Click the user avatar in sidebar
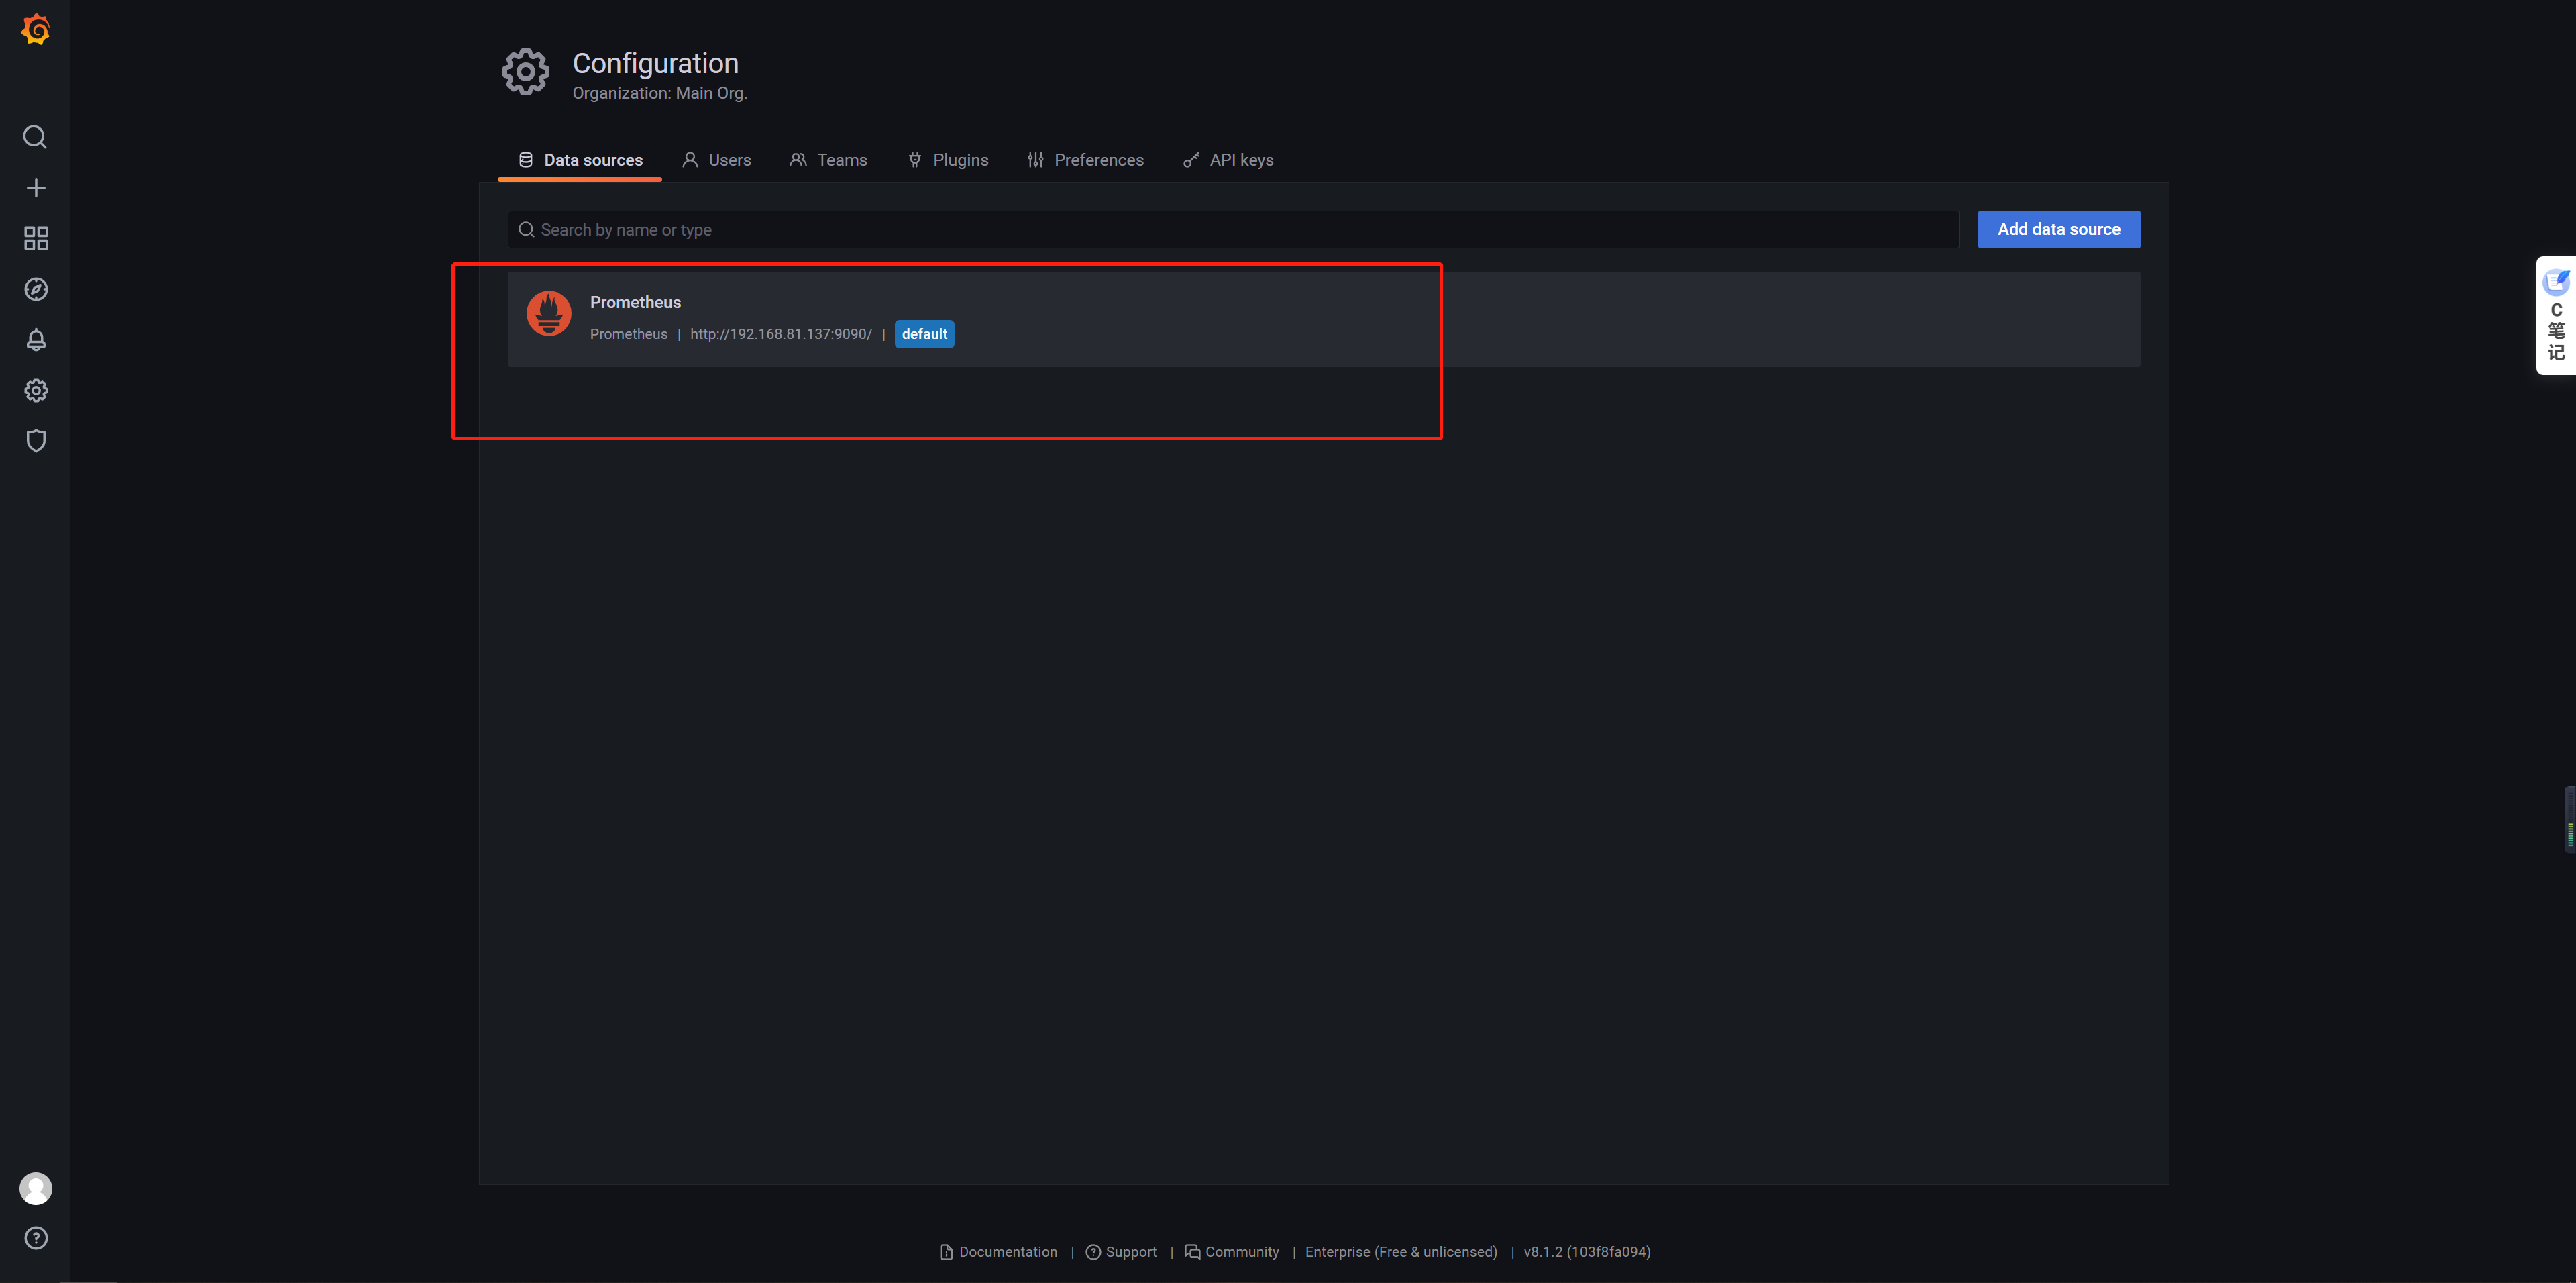Viewport: 2576px width, 1283px height. tap(36, 1188)
